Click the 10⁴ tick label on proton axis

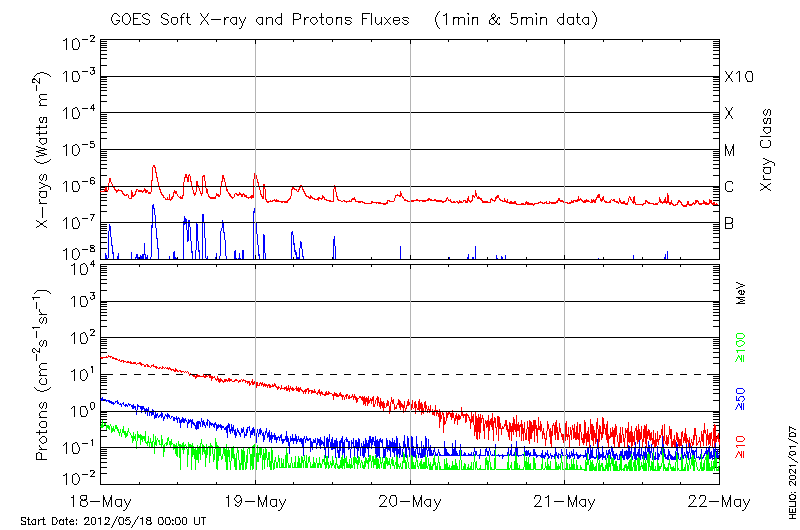click(81, 266)
